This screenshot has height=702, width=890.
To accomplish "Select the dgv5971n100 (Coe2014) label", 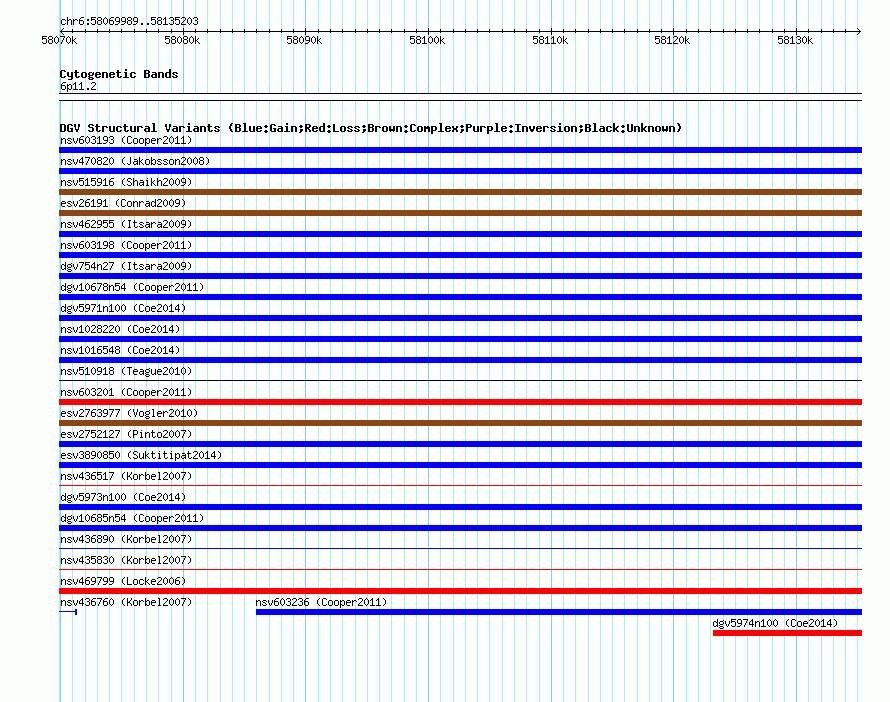I will pyautogui.click(x=123, y=308).
